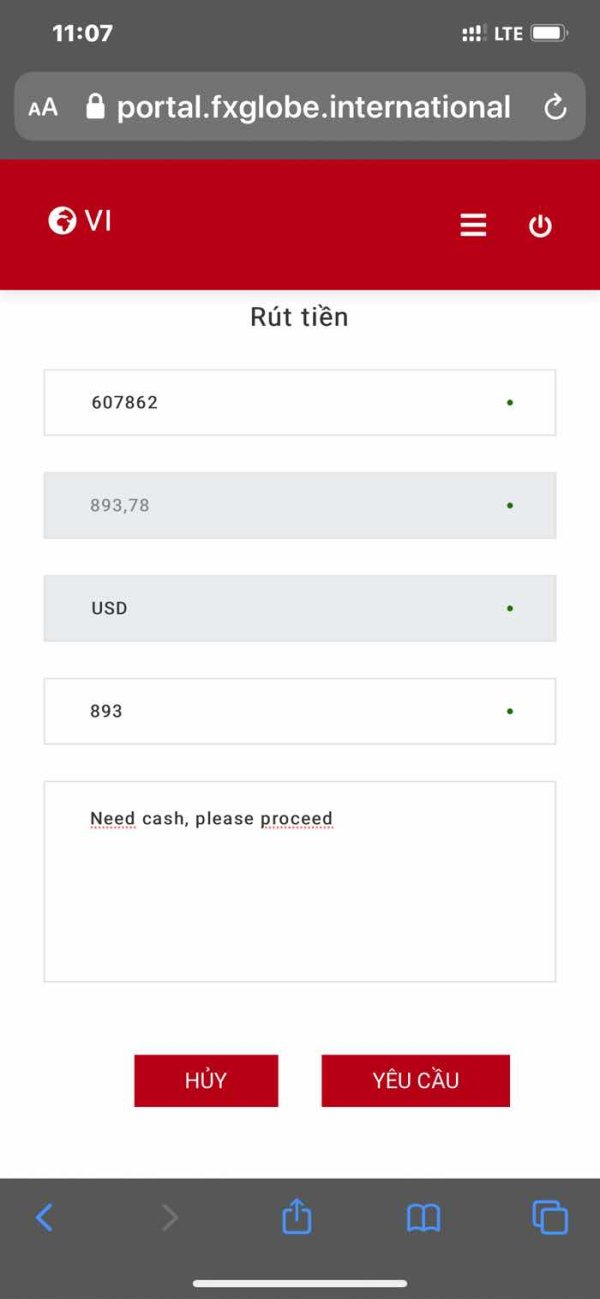Tap the portal.fxglobe.international address
Image resolution: width=600 pixels, height=1299 pixels.
[x=313, y=107]
